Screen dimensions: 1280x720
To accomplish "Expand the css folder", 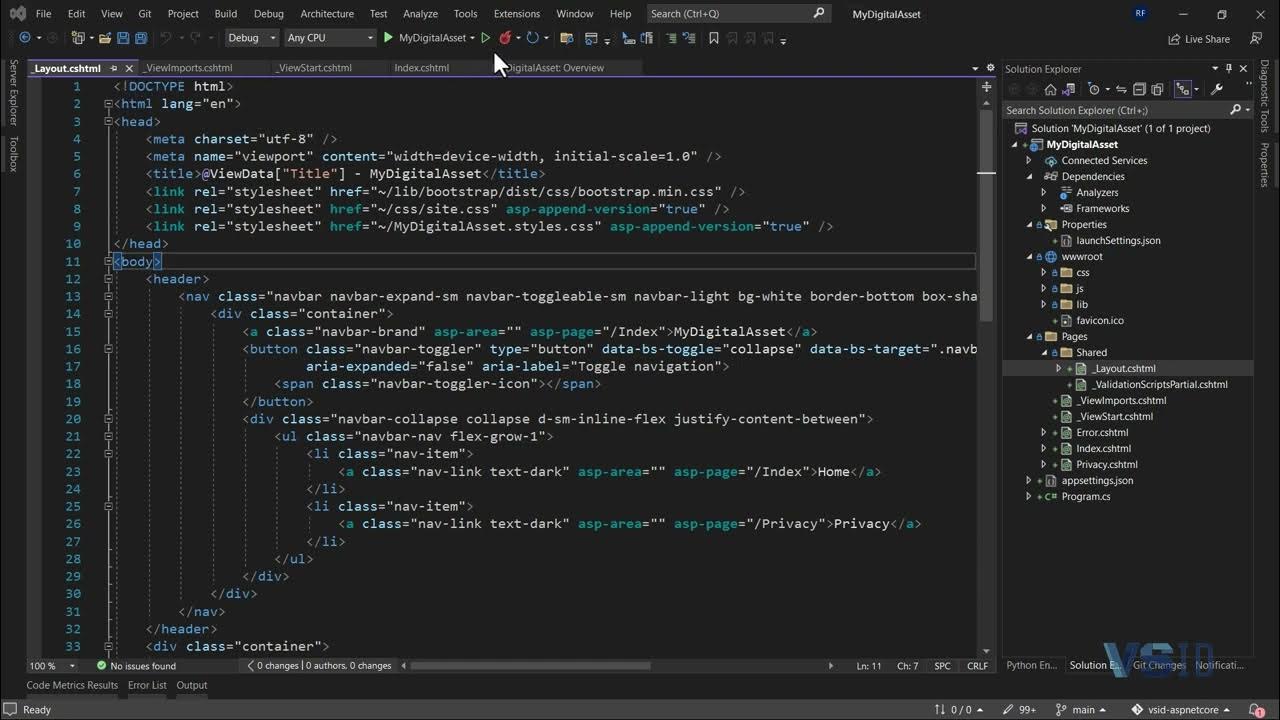I will pos(1043,272).
